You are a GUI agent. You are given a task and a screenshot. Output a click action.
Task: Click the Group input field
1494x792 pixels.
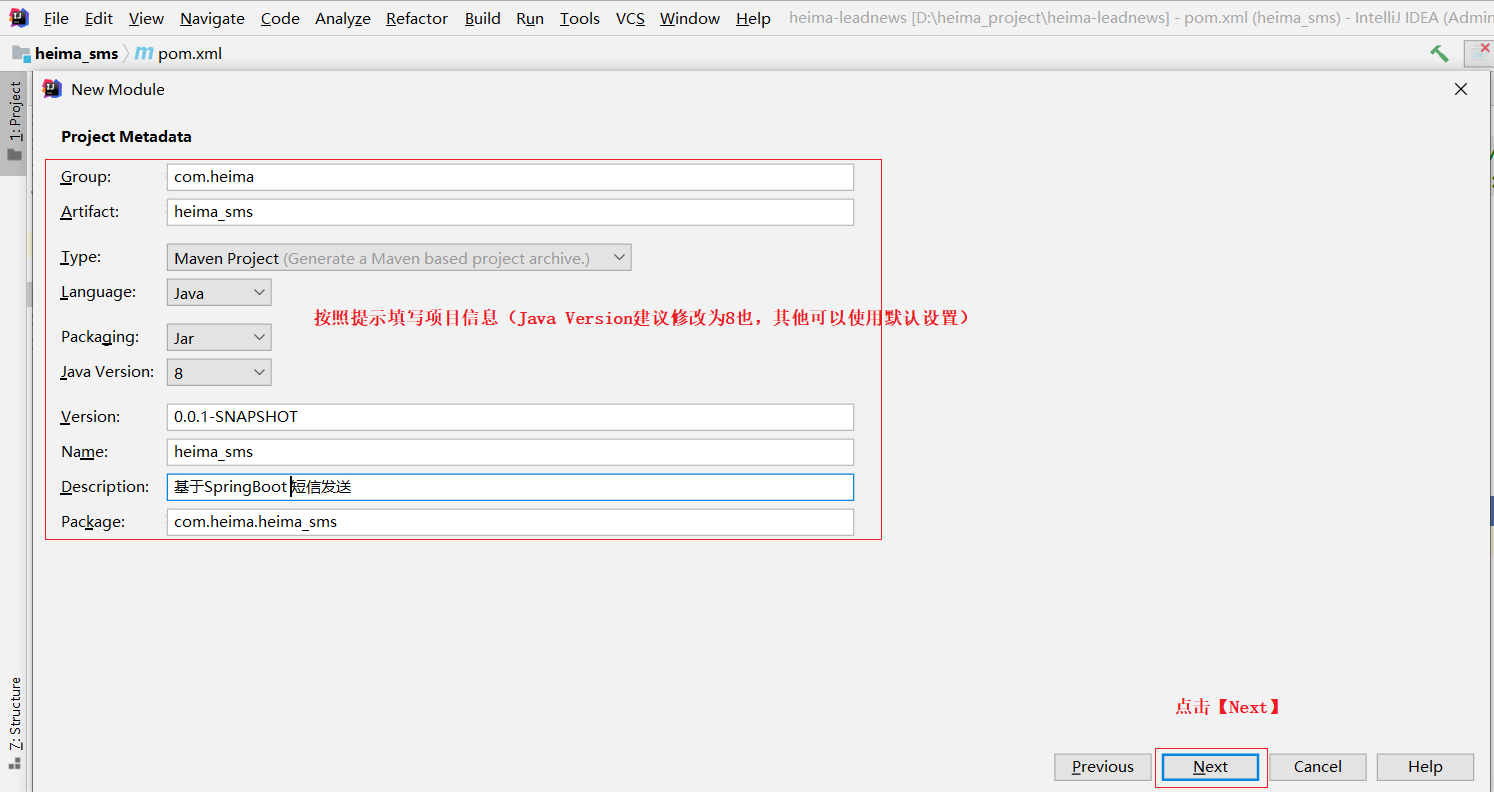click(510, 177)
